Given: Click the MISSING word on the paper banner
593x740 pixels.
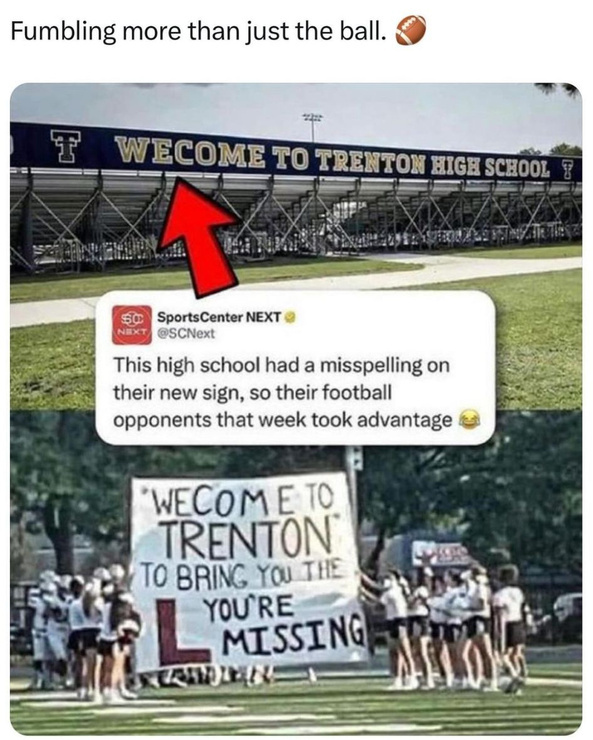Looking at the screenshot, I should pyautogui.click(x=295, y=634).
